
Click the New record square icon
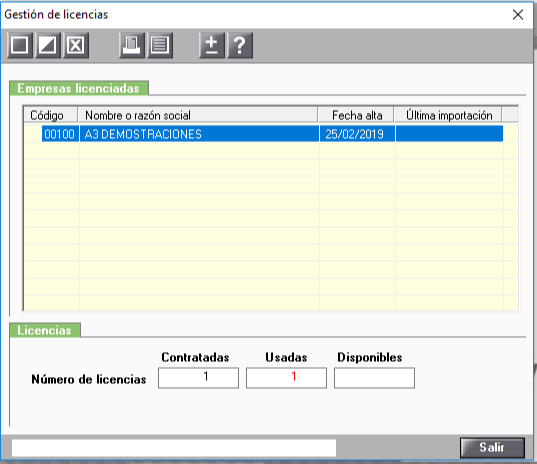click(x=20, y=45)
